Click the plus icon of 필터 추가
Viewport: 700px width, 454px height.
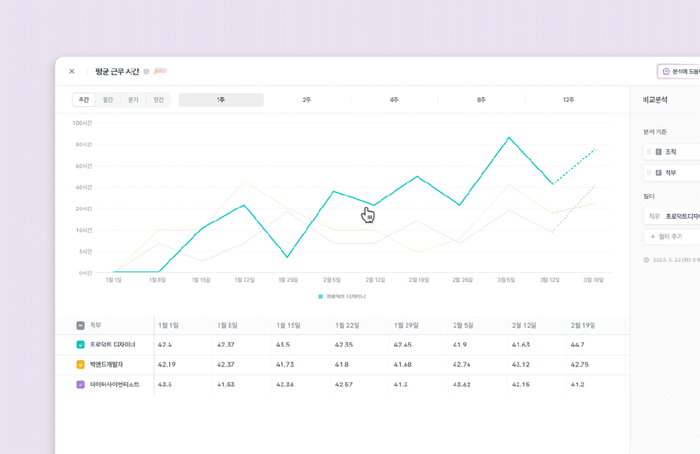point(653,237)
